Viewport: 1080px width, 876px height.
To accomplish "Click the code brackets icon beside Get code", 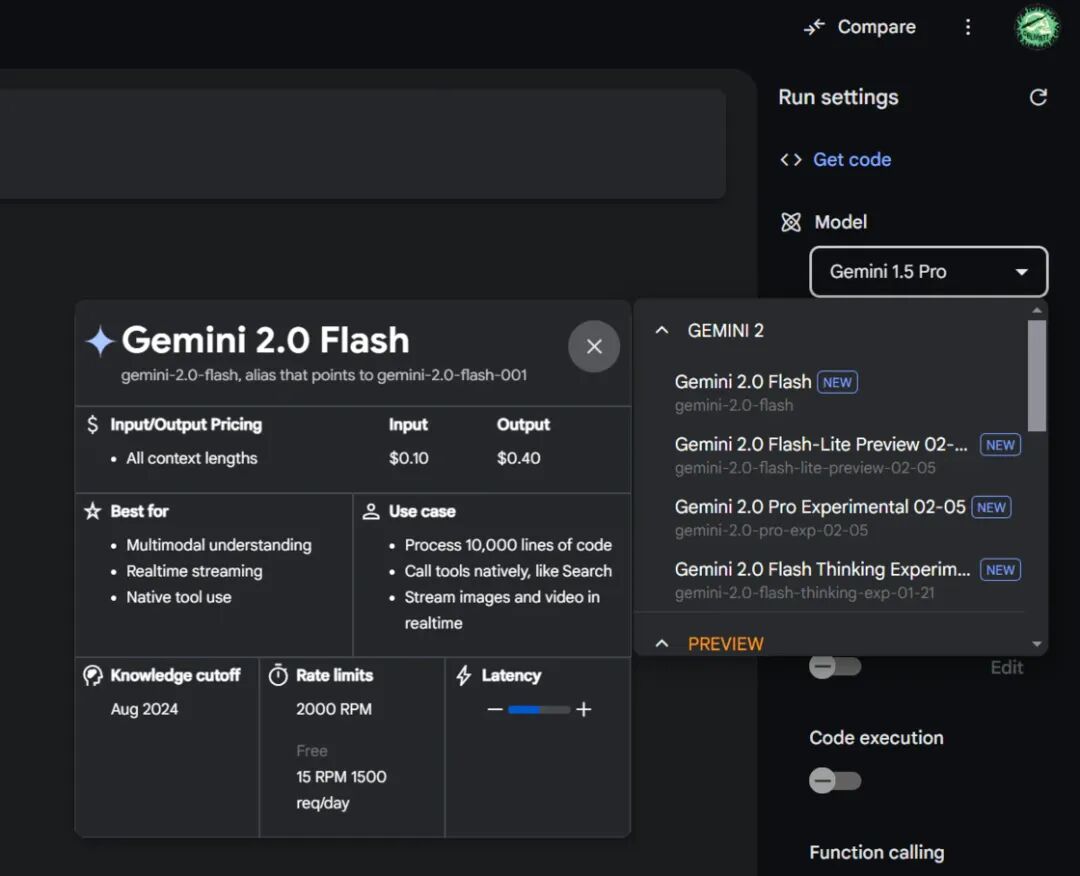I will tap(791, 160).
